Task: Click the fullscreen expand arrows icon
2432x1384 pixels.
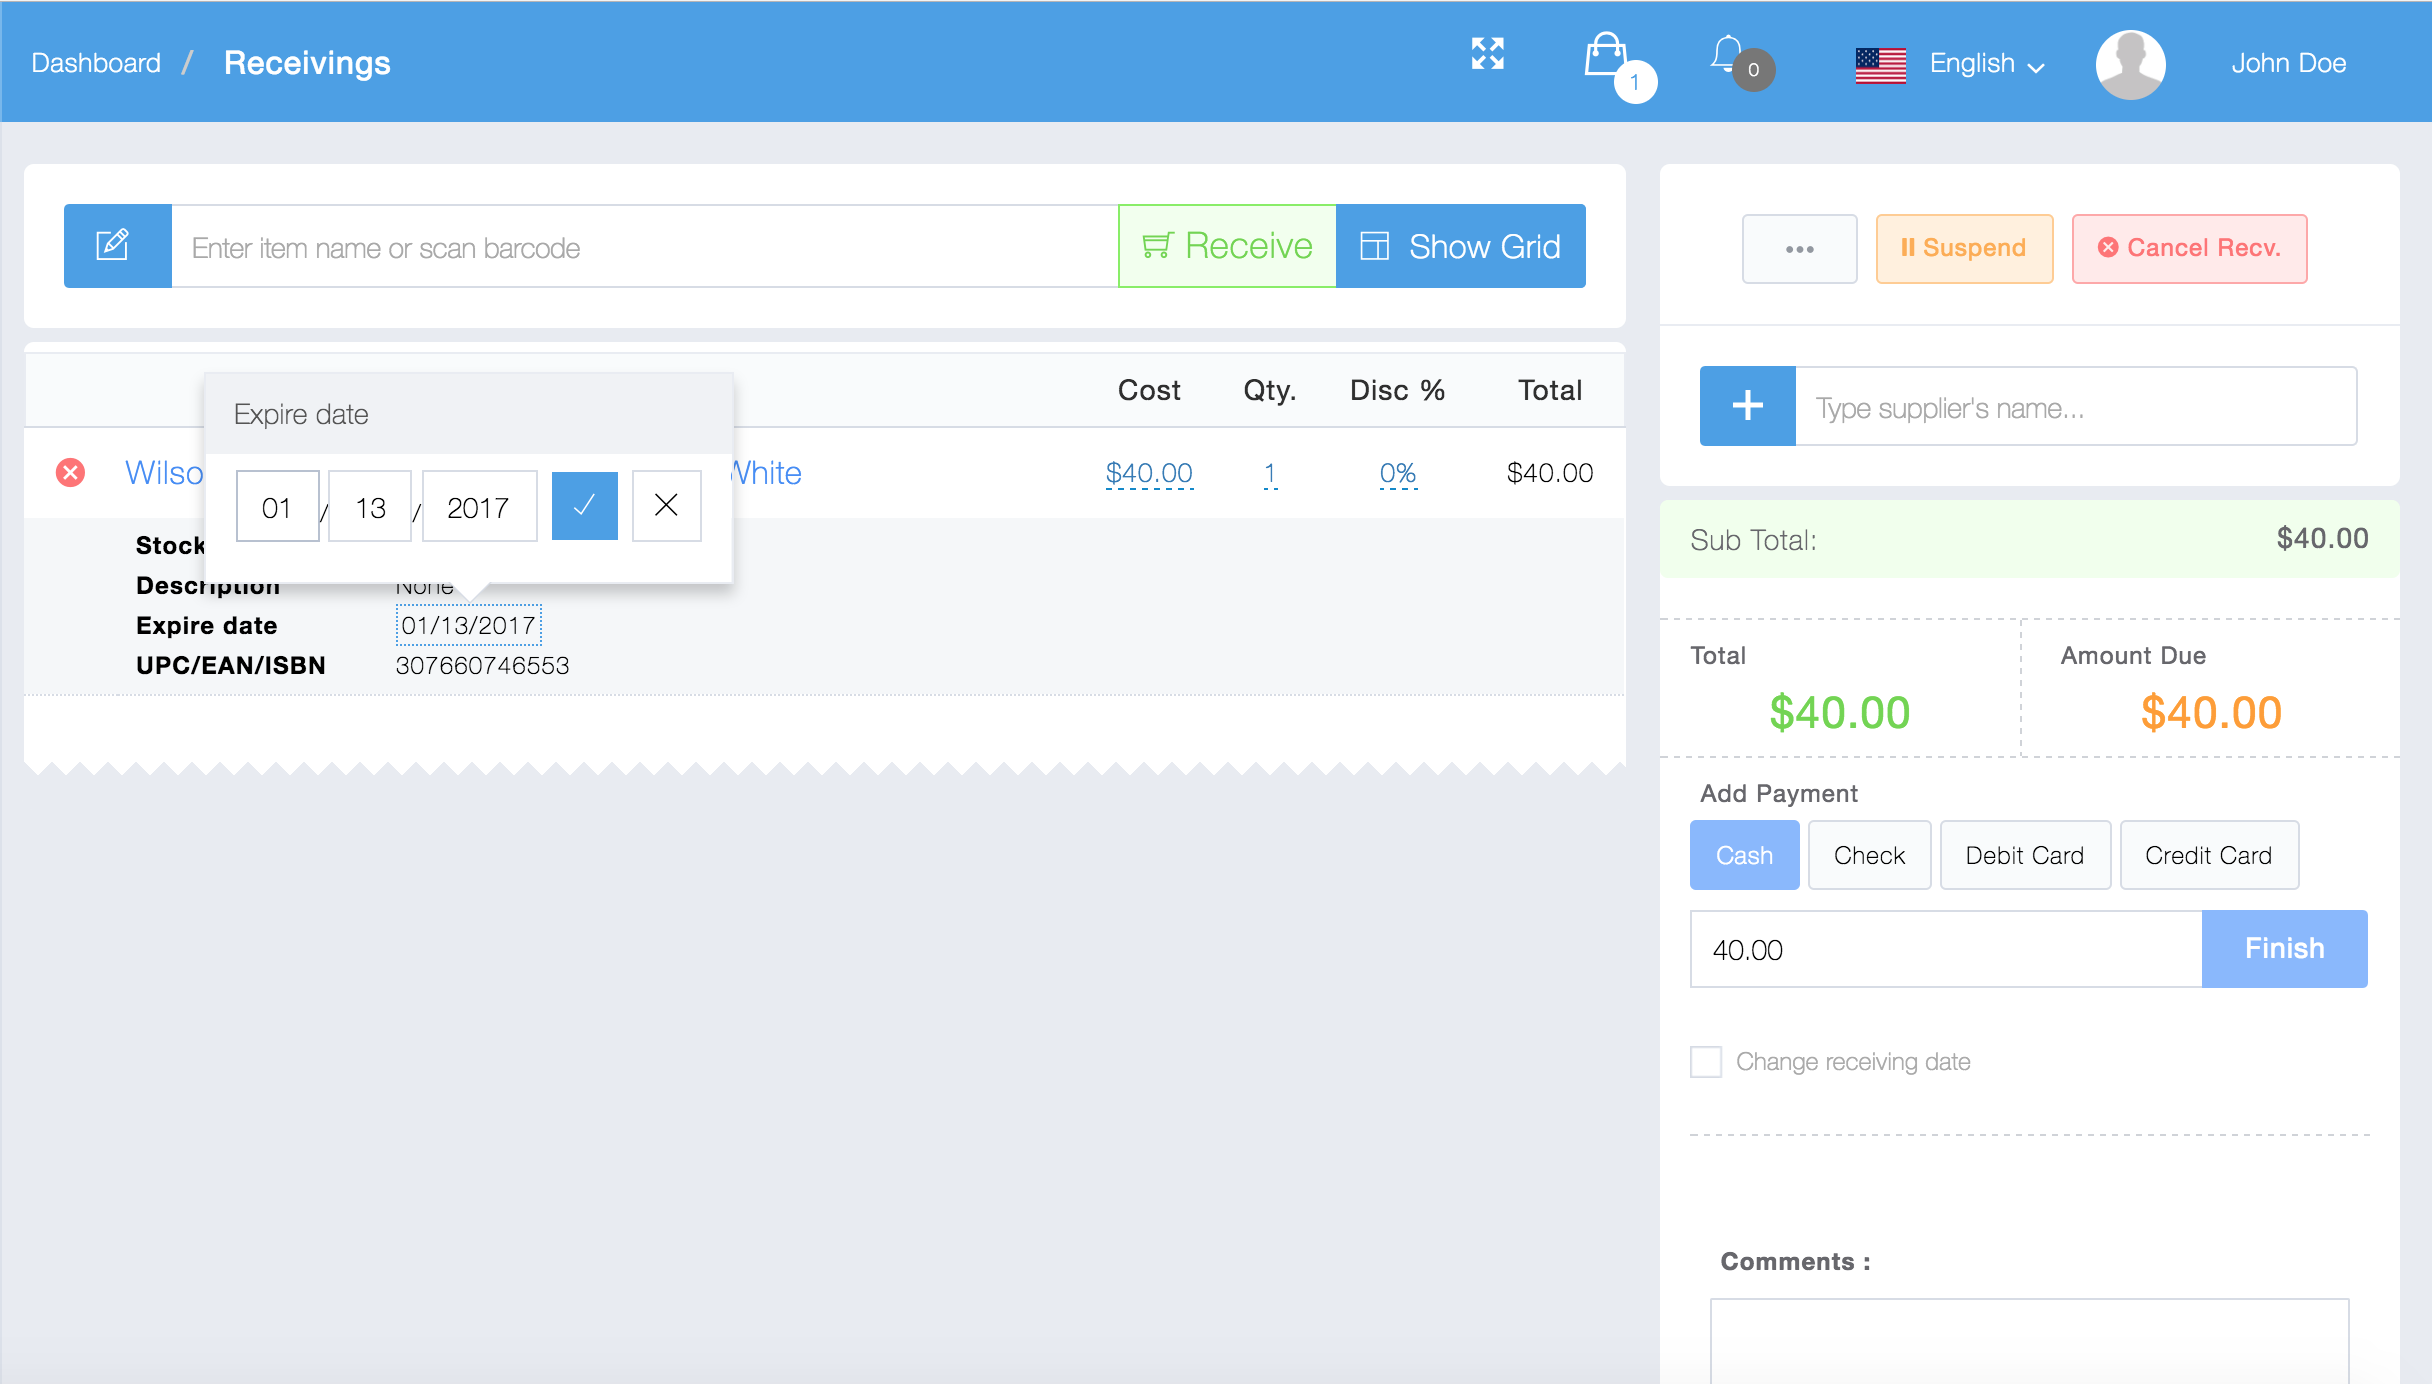Action: click(1487, 54)
